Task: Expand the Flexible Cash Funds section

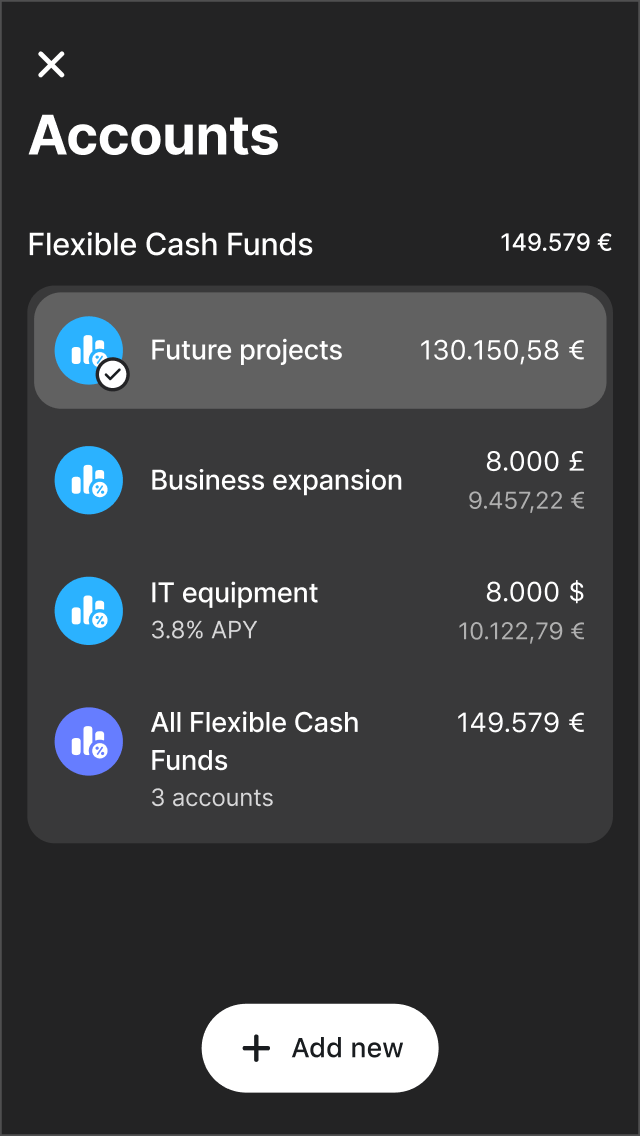Action: pos(171,244)
